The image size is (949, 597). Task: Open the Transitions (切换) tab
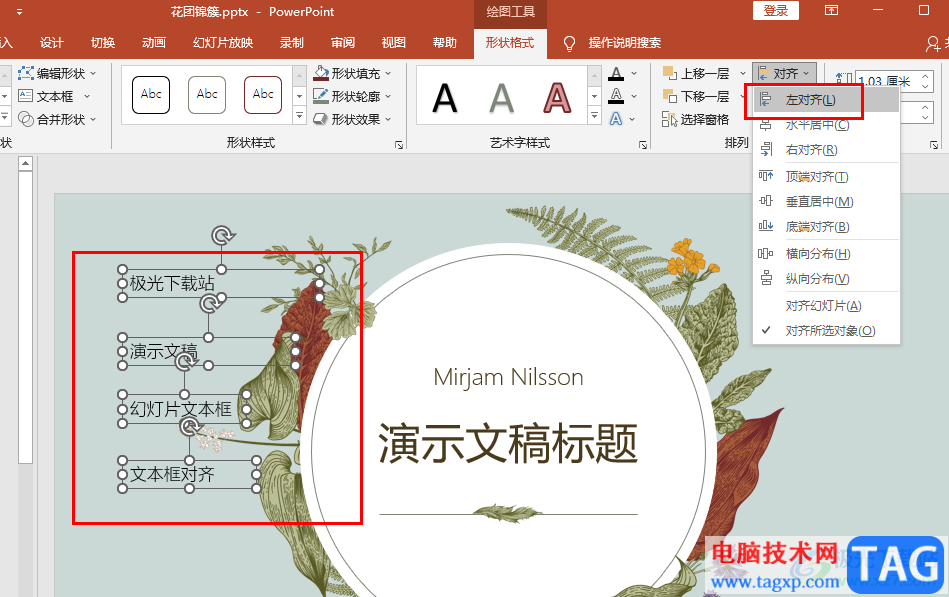103,43
